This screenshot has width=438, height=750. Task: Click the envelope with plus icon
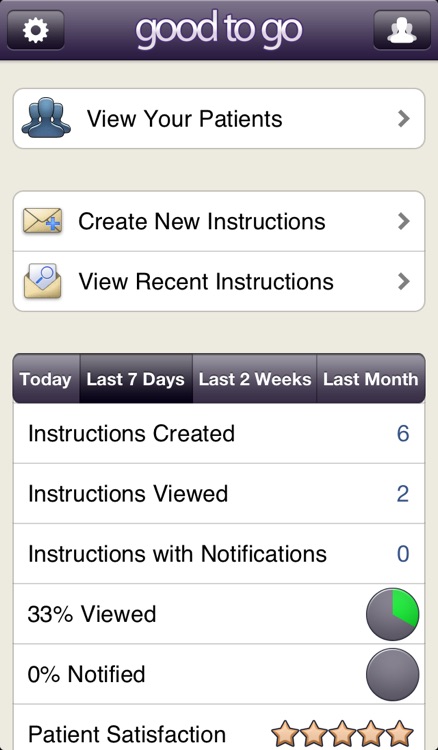(x=43, y=221)
